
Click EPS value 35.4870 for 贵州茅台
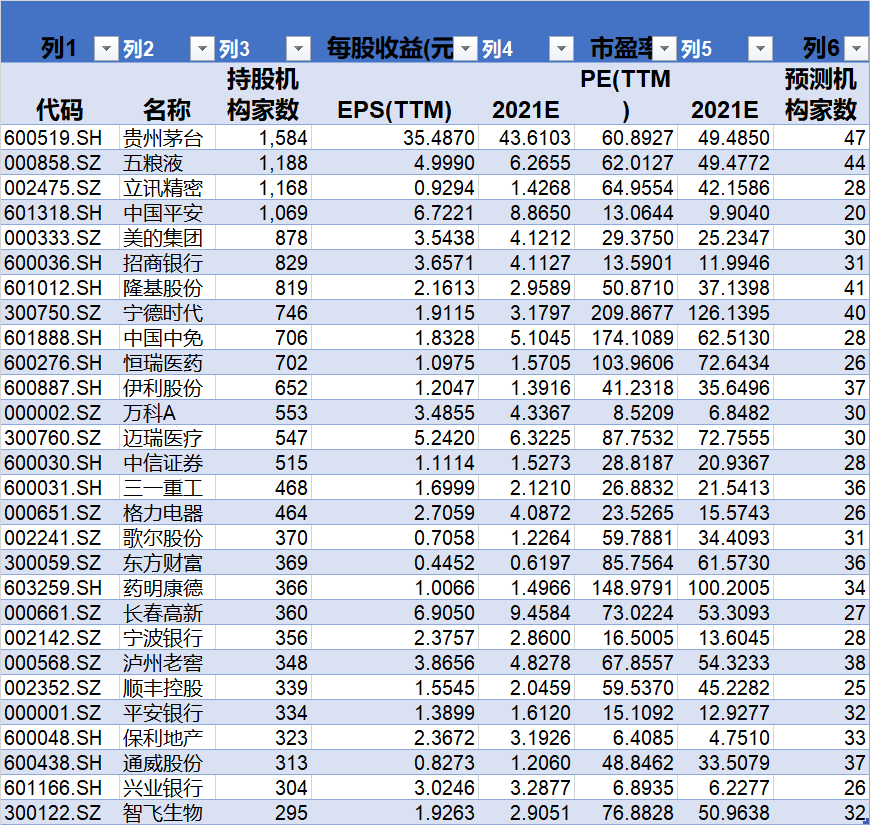tap(394, 138)
